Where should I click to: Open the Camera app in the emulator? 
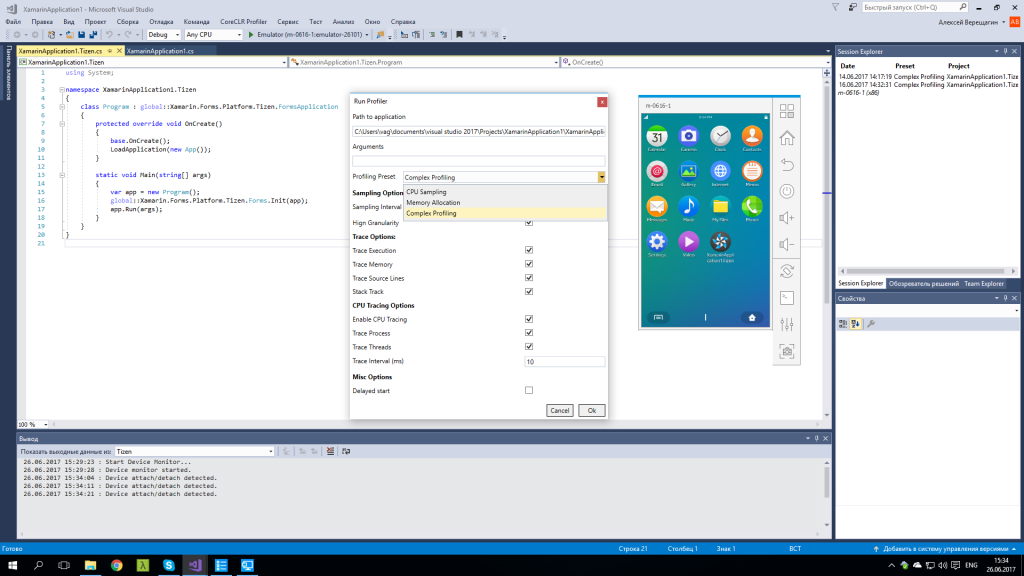pyautogui.click(x=688, y=138)
